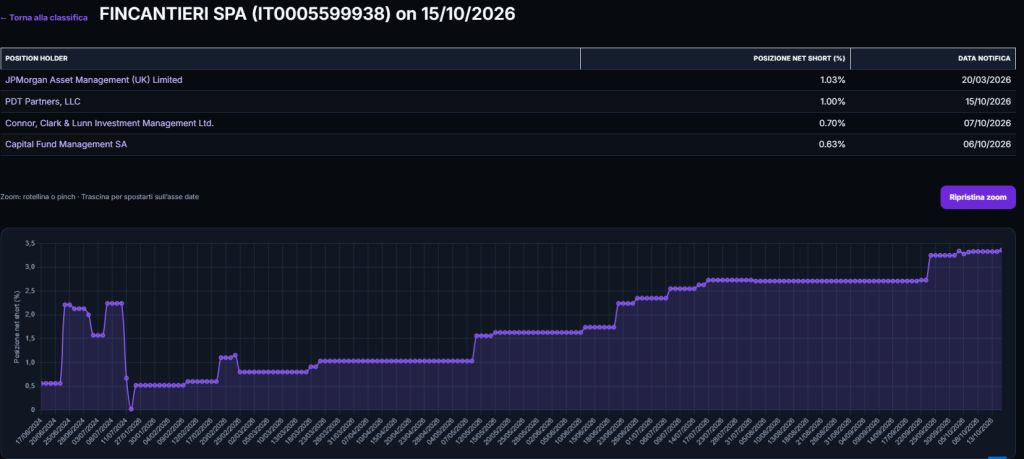Click the 1.00% net short value
Image resolution: width=1024 pixels, height=459 pixels.
(831, 101)
